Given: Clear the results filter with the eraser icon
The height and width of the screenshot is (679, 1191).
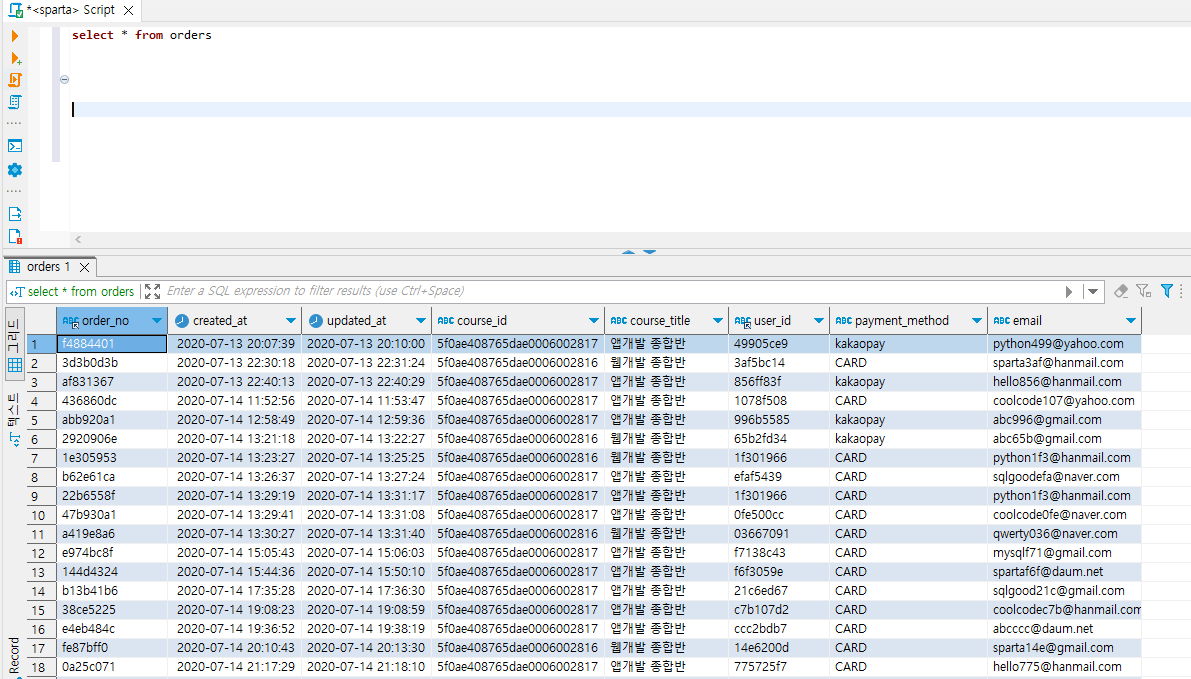Looking at the screenshot, I should 1122,291.
